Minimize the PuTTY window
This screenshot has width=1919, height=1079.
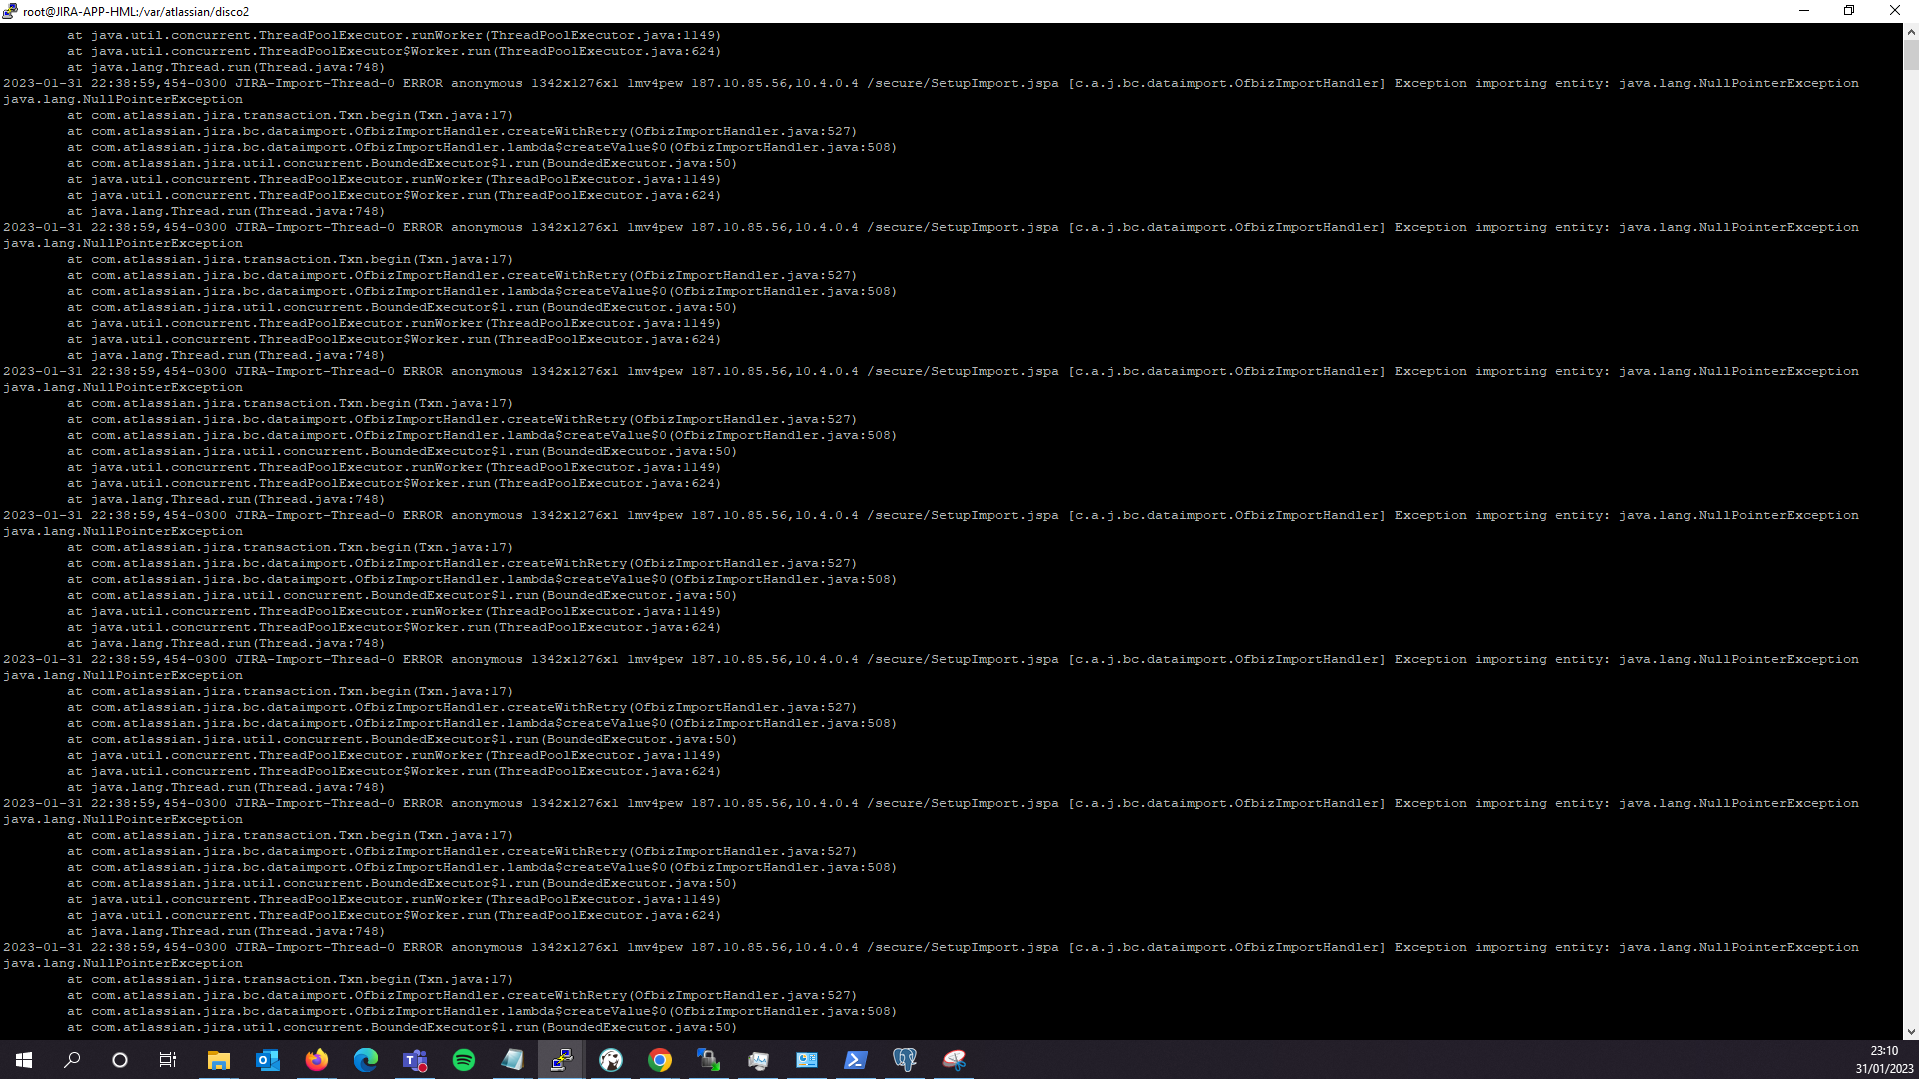tap(1804, 11)
